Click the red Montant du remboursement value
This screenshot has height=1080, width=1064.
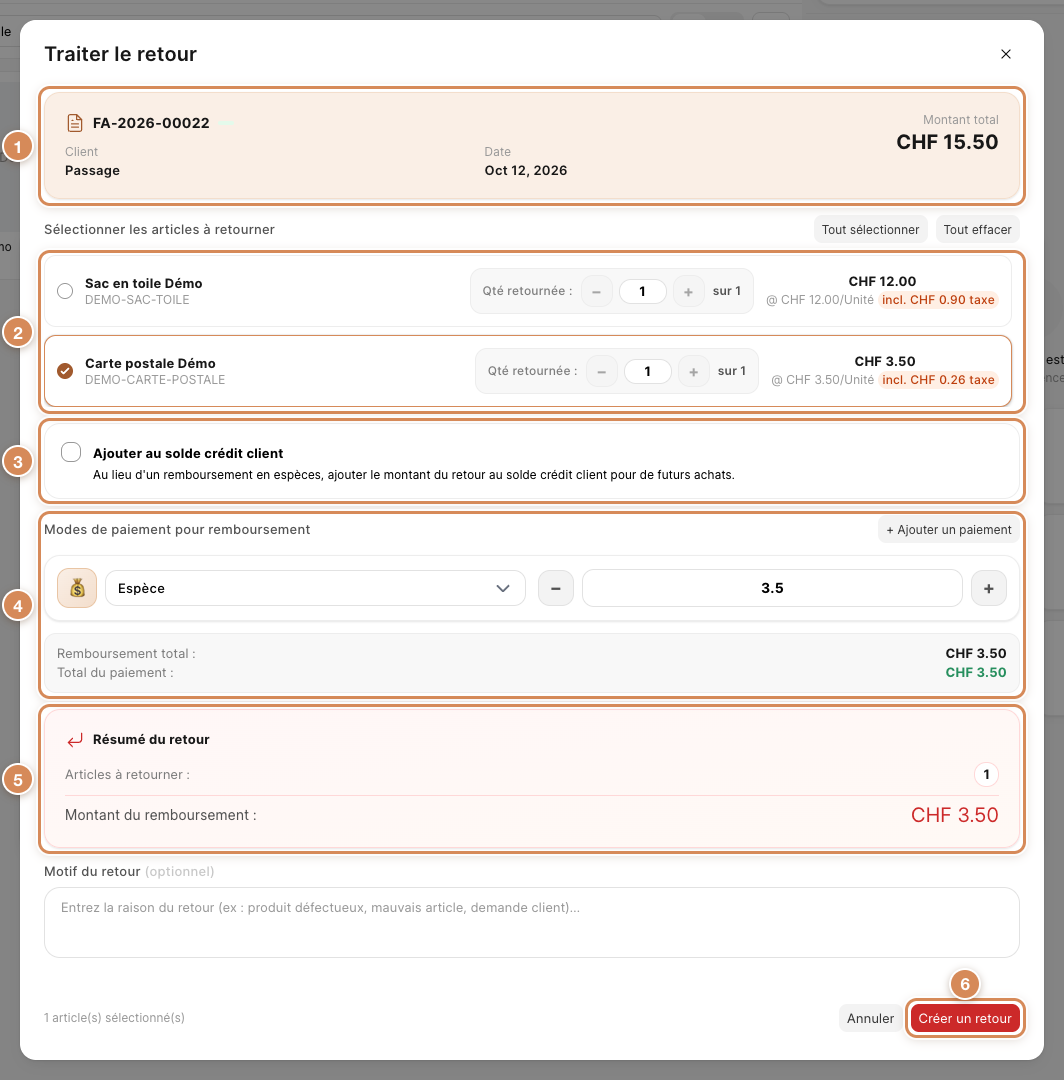[955, 815]
